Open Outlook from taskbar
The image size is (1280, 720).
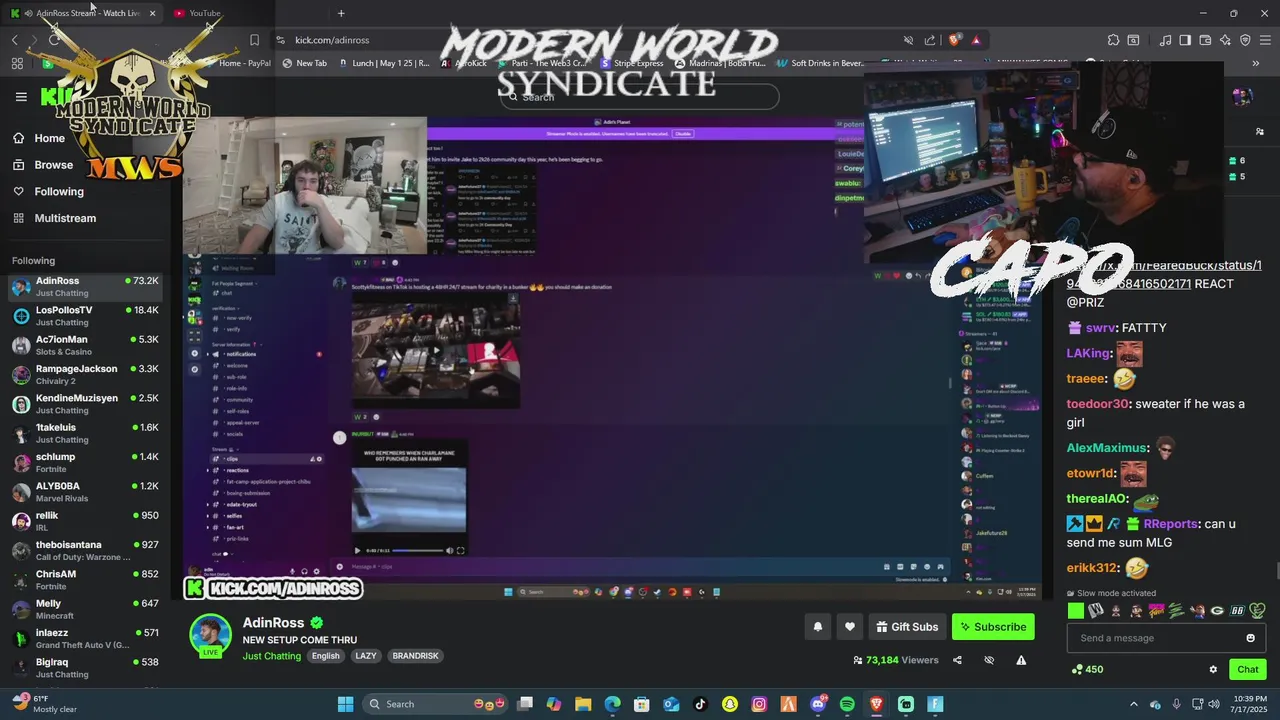pos(671,704)
